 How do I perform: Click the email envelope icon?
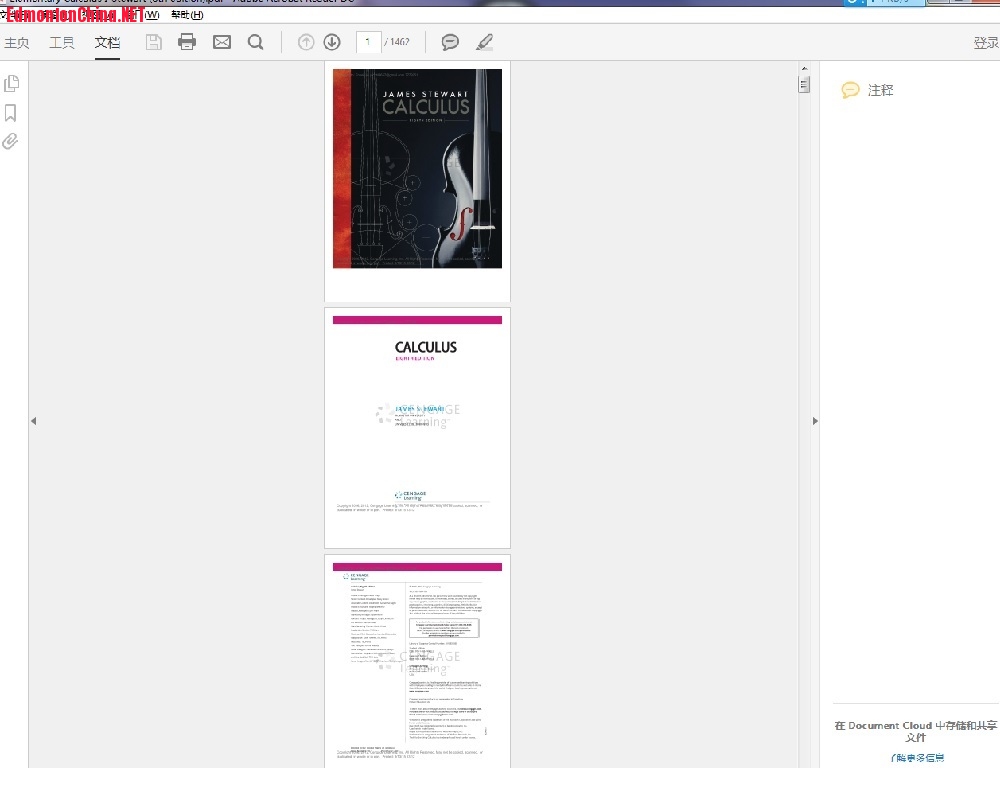[x=221, y=42]
